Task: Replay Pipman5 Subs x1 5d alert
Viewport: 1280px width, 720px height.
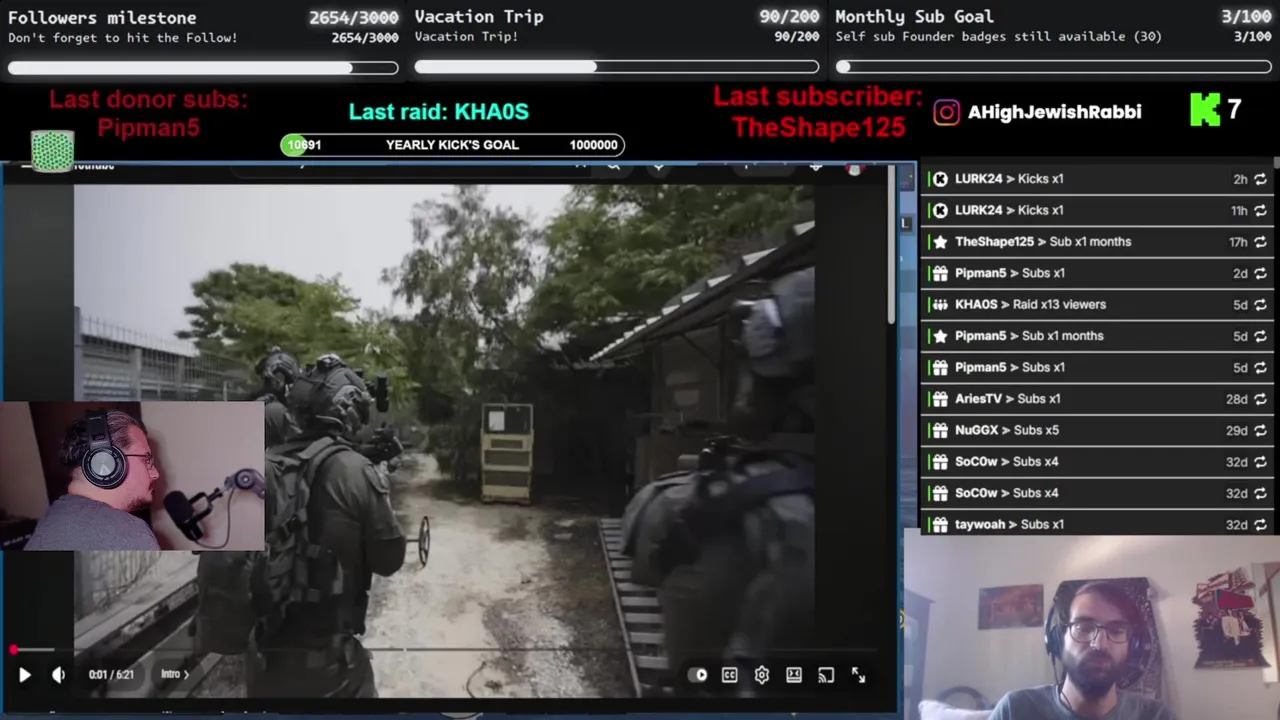Action: point(1260,367)
